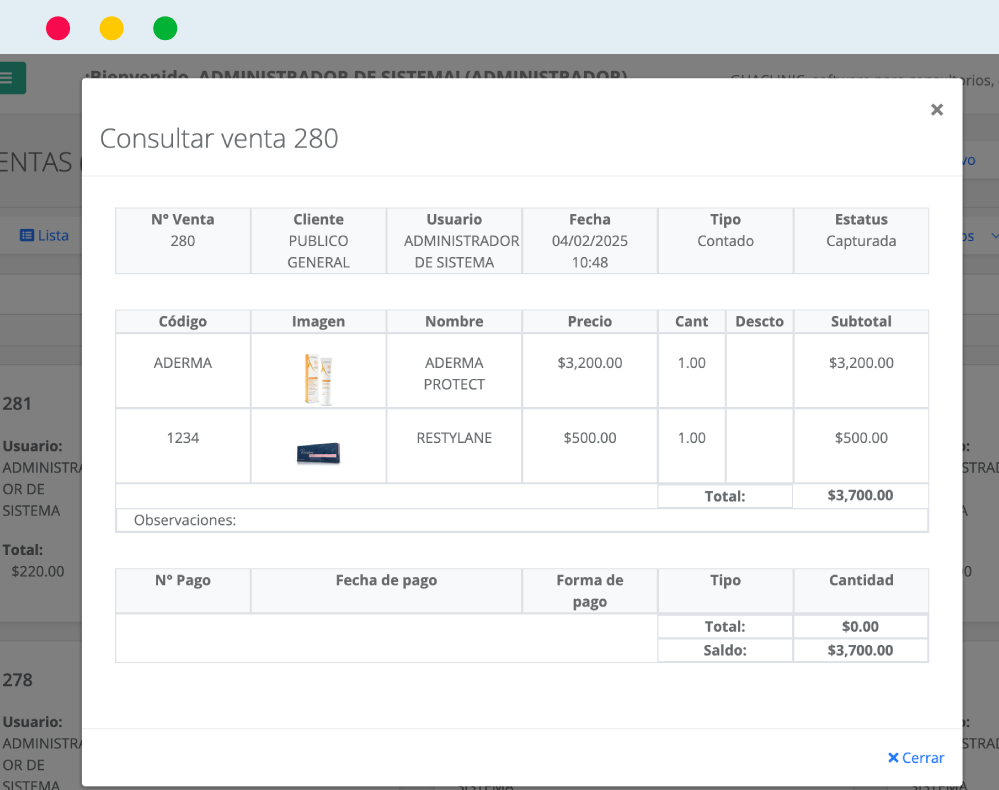Image resolution: width=999 pixels, height=790 pixels.
Task: Click the Código column header
Action: pyautogui.click(x=183, y=321)
